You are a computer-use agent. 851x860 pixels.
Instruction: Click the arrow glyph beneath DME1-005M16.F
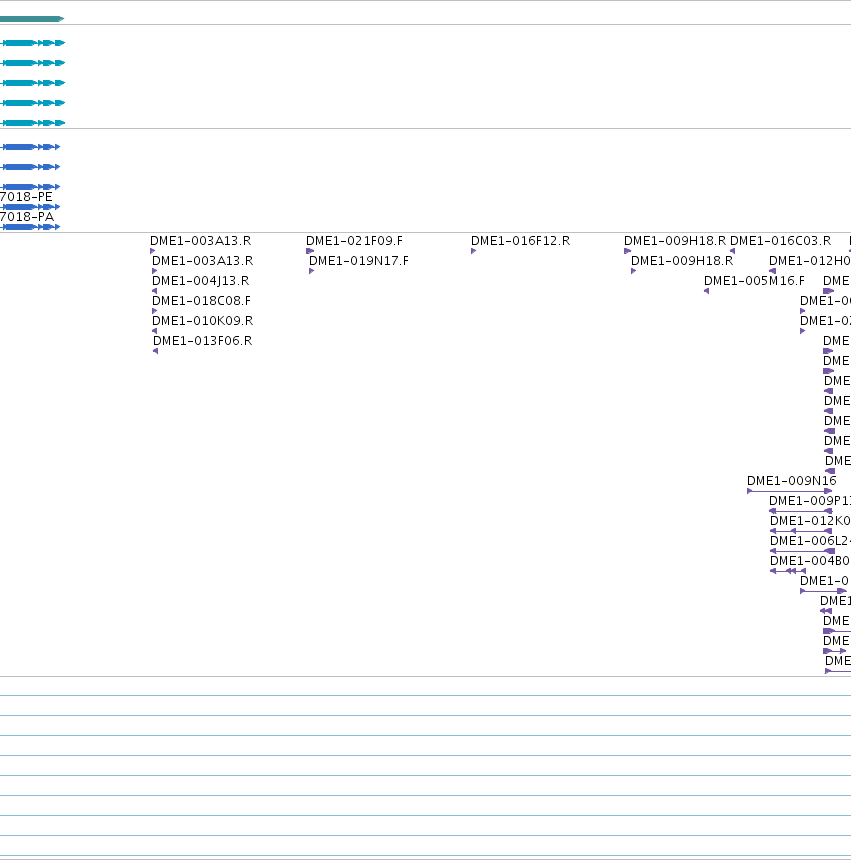(x=706, y=291)
